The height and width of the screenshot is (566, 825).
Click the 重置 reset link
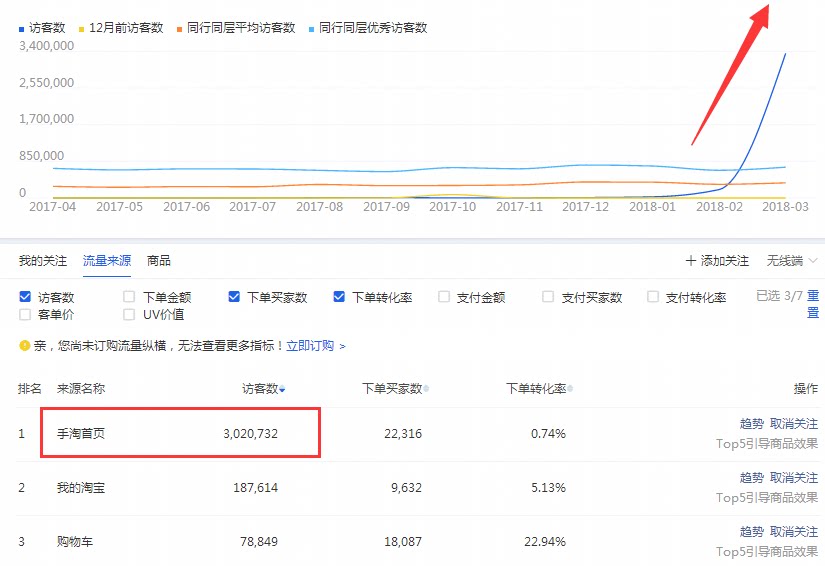pos(813,304)
